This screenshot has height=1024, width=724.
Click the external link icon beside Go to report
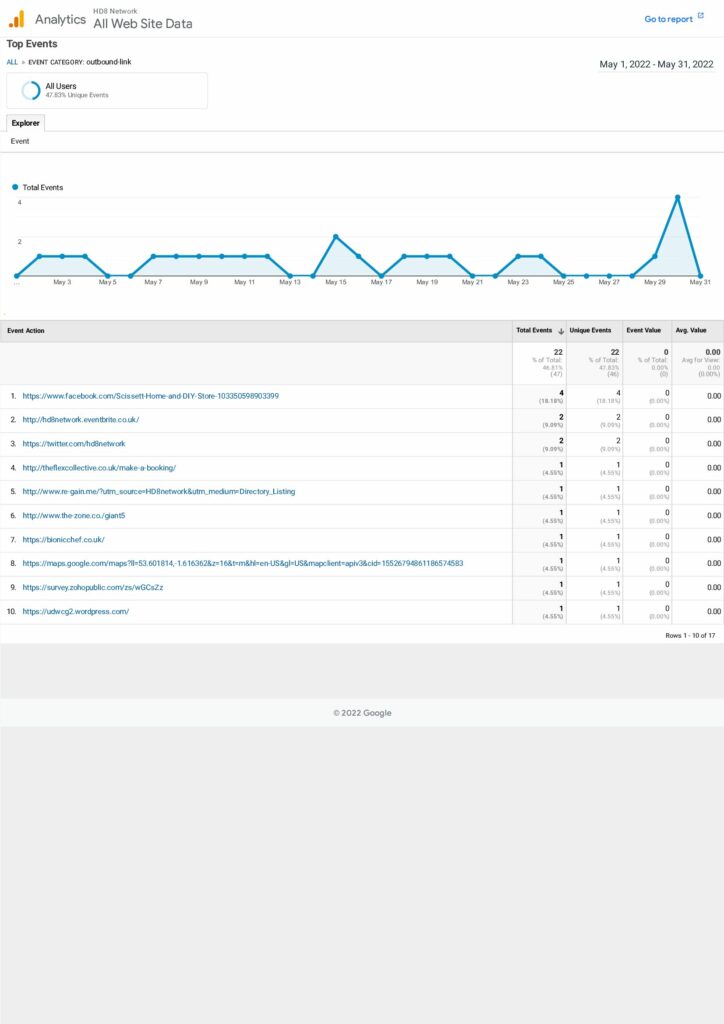point(701,17)
